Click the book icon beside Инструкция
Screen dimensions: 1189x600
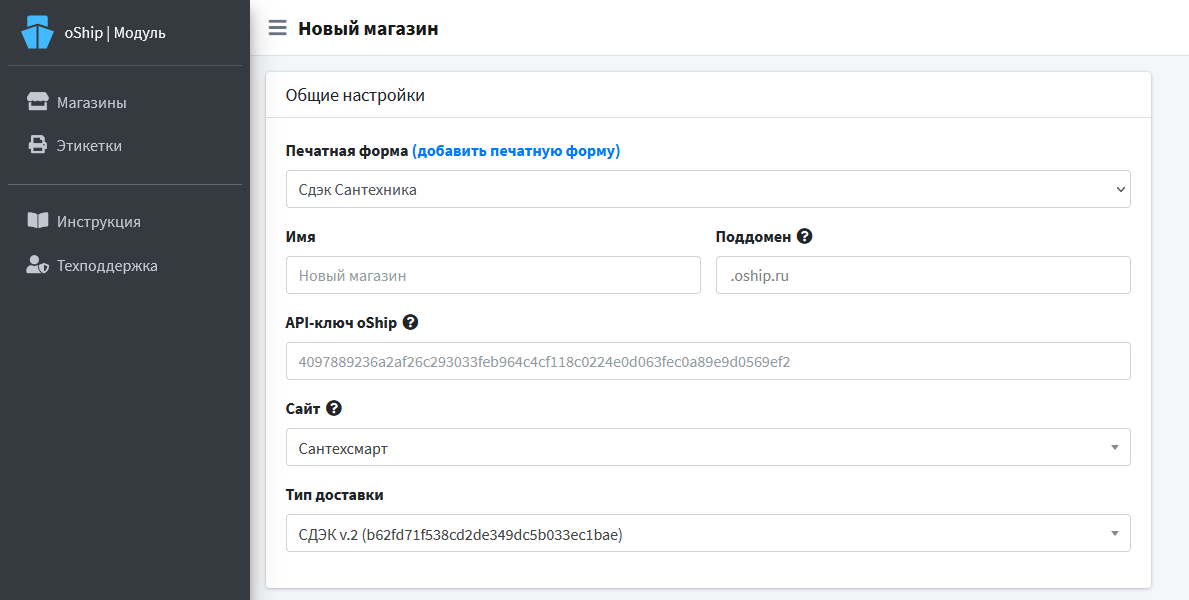(x=37, y=221)
